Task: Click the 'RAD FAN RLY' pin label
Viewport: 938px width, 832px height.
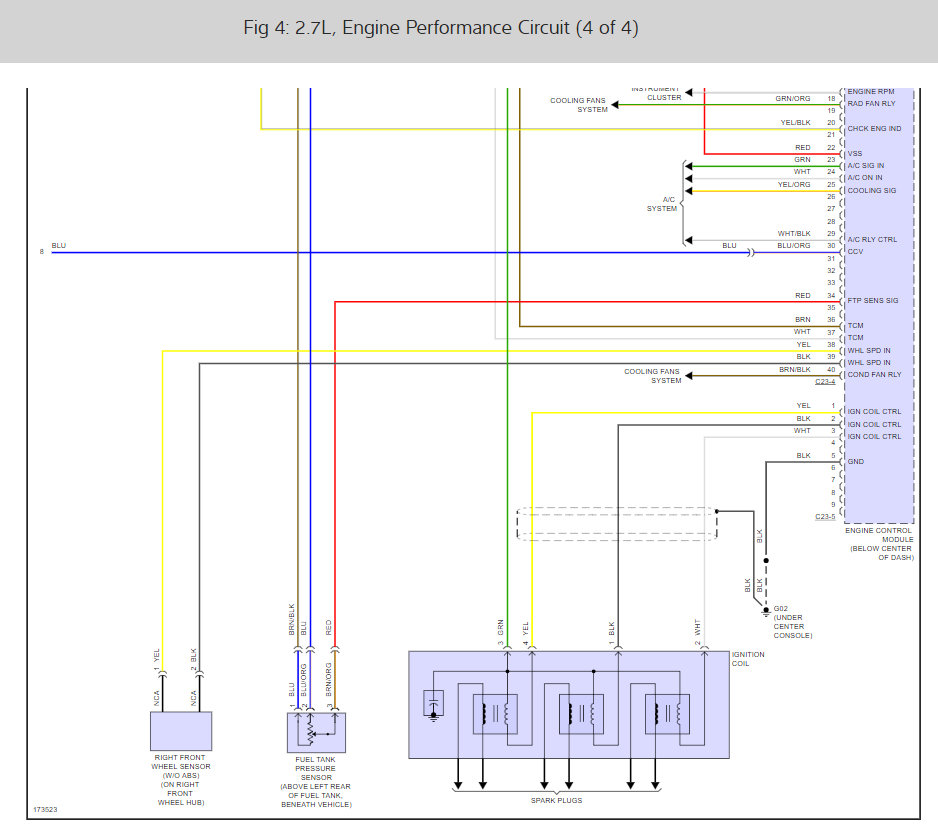Action: [x=871, y=103]
